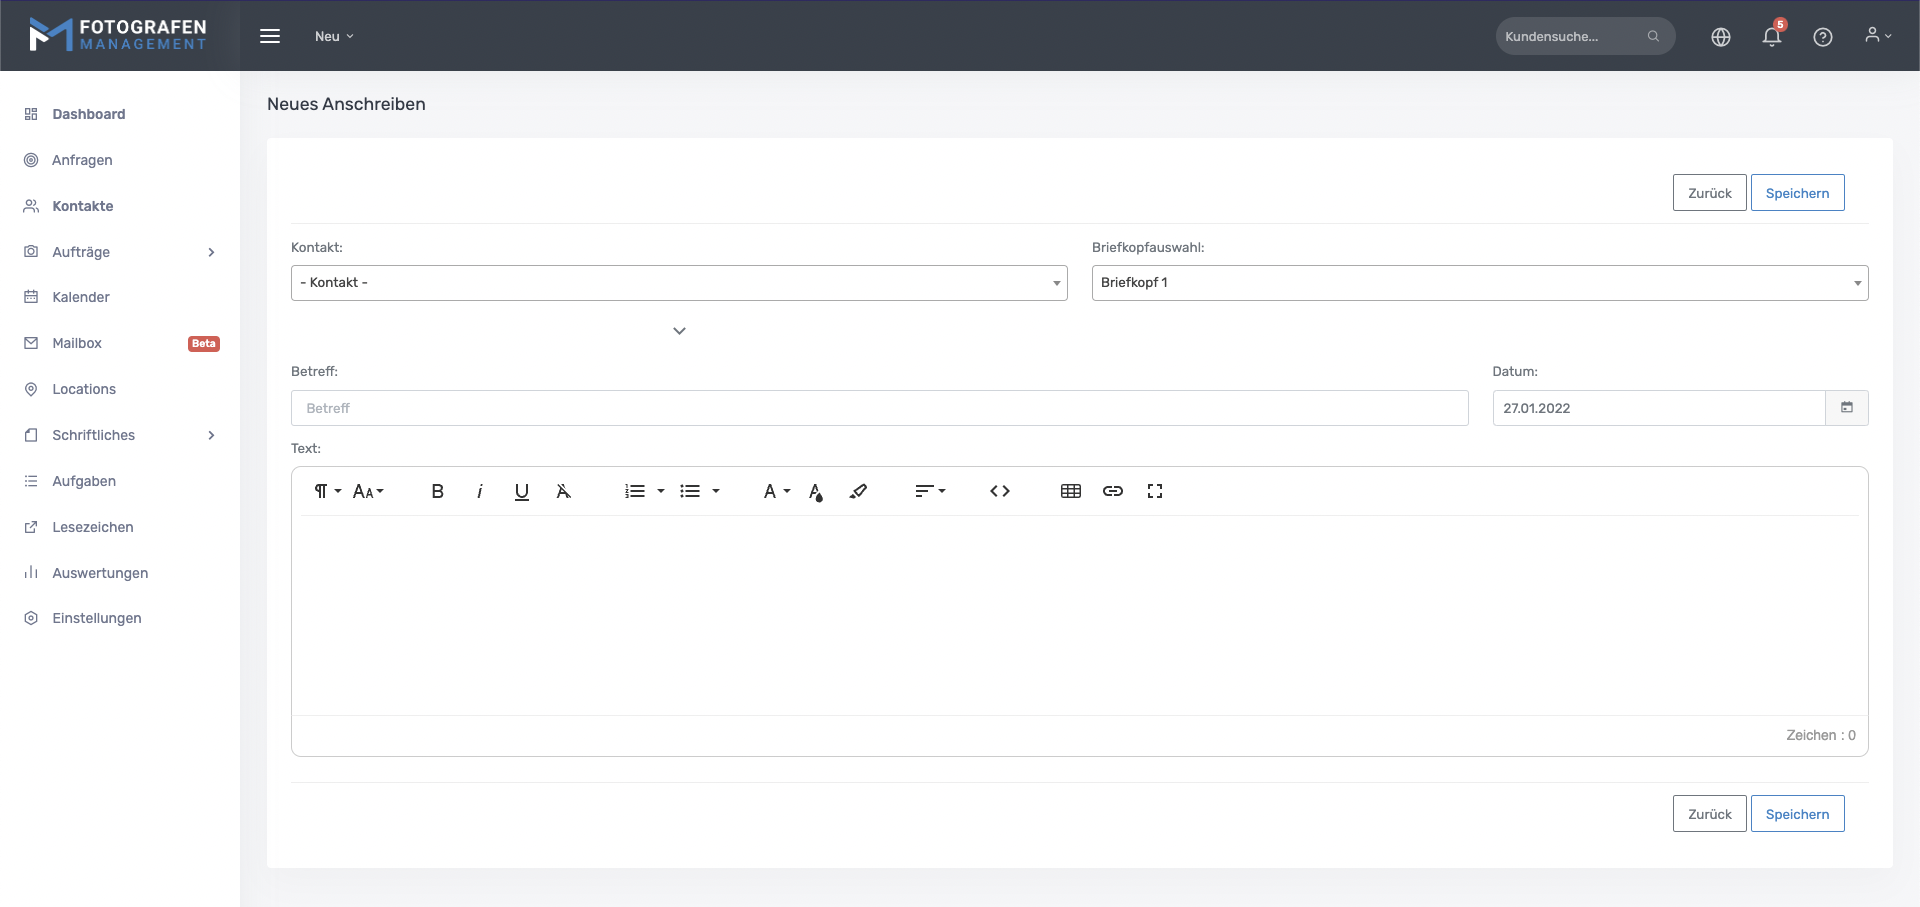Screen dimensions: 1920x907
Task: Open the Briefkopfauswahl dropdown
Action: pyautogui.click(x=1479, y=283)
